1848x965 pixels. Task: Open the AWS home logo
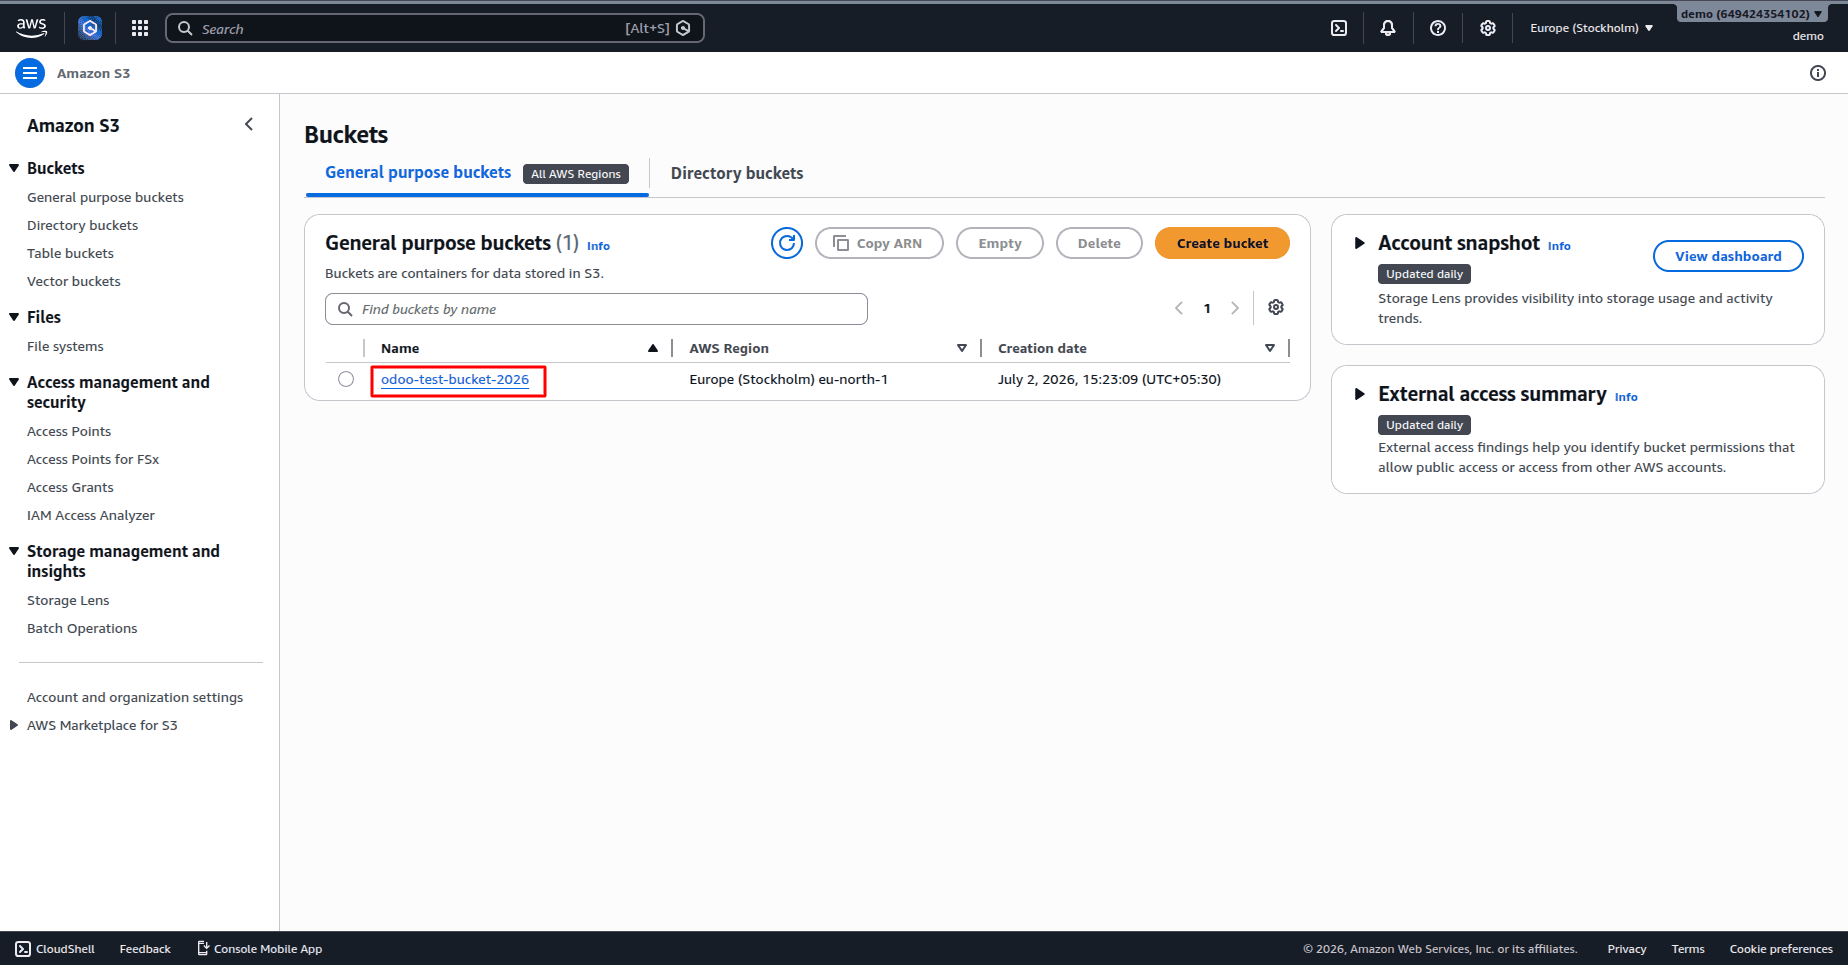click(31, 28)
